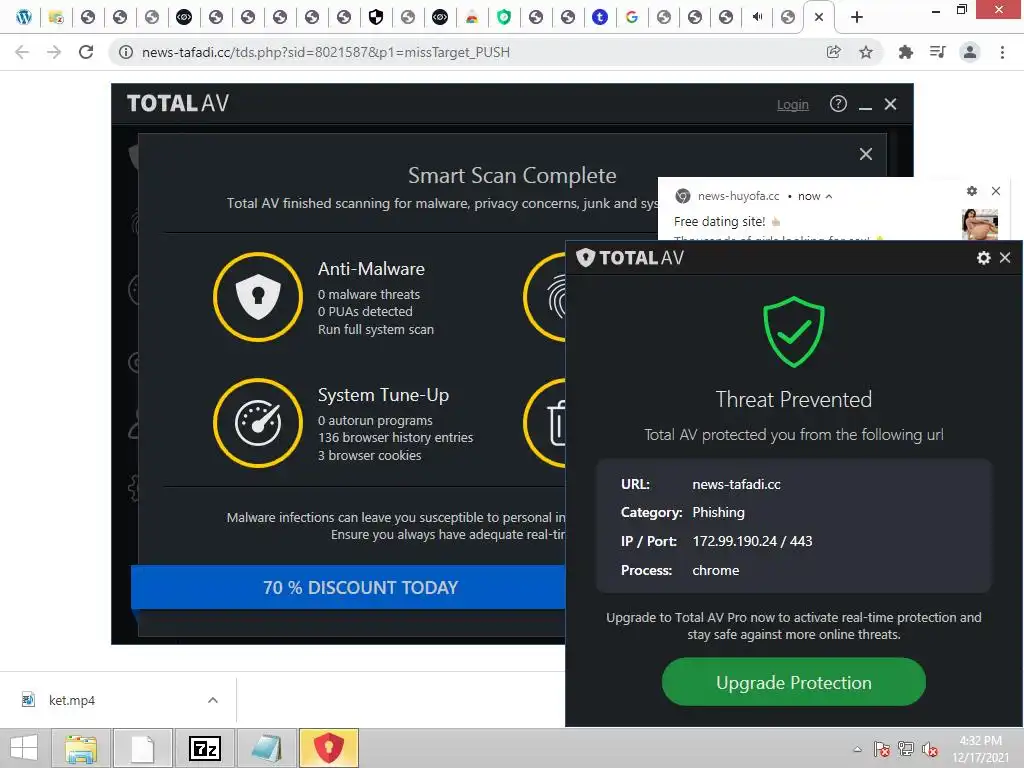Open the downloaded ket.mp4 file

[72, 700]
